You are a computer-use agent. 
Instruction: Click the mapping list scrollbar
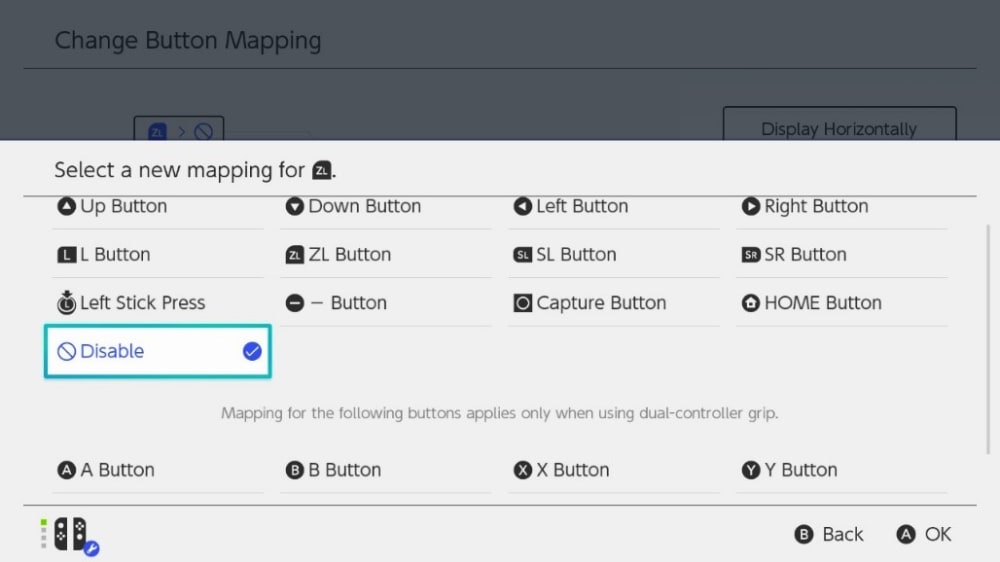(988, 340)
